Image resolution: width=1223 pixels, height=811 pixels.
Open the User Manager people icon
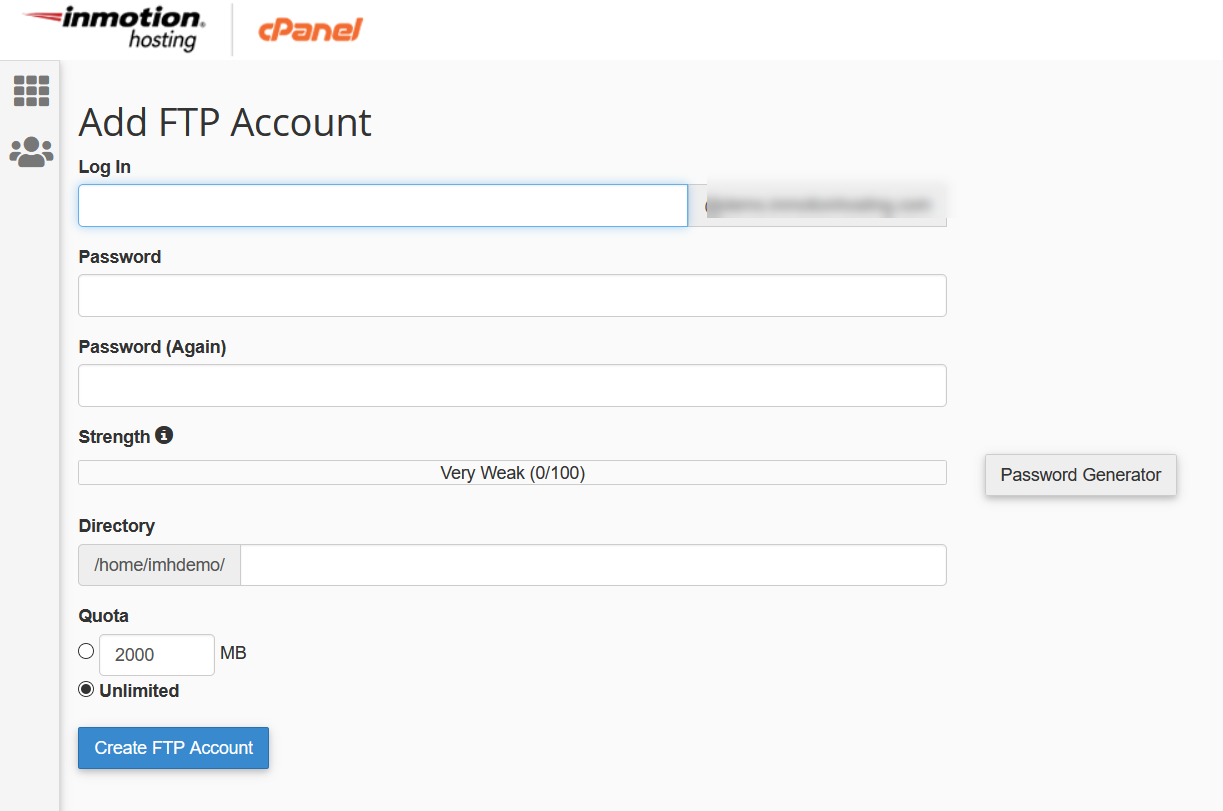point(31,152)
